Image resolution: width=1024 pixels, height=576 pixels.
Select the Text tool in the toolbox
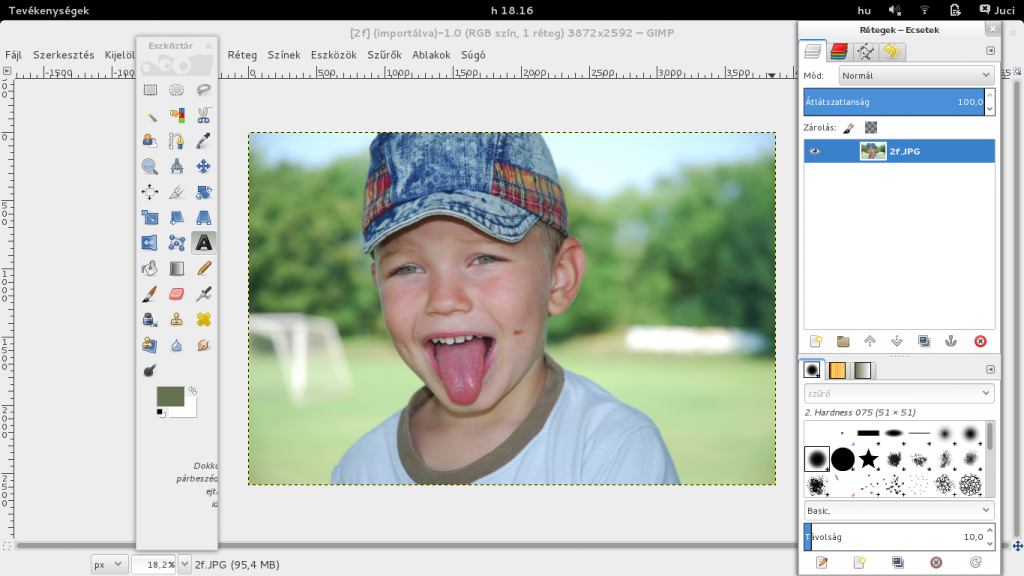[x=202, y=241]
